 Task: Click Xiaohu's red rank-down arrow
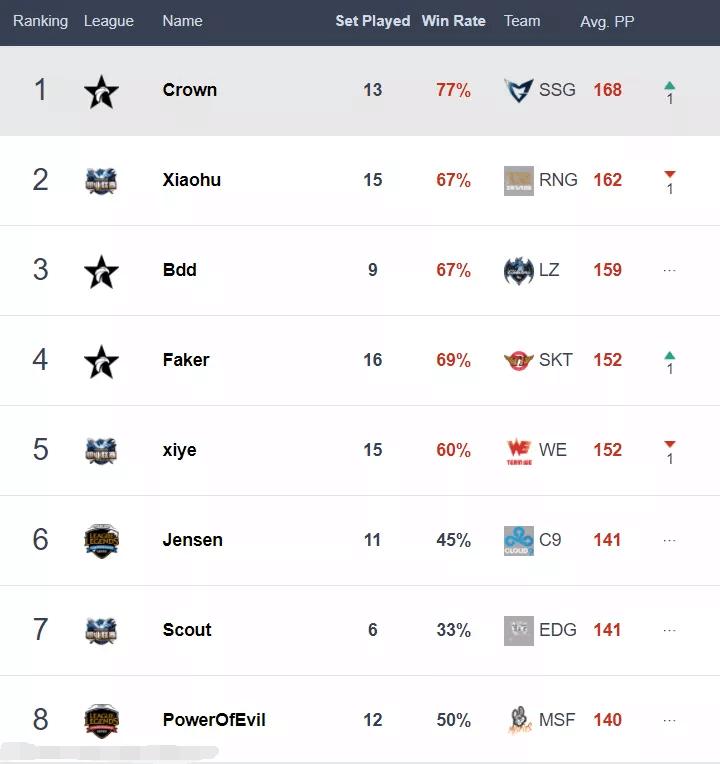(x=670, y=176)
